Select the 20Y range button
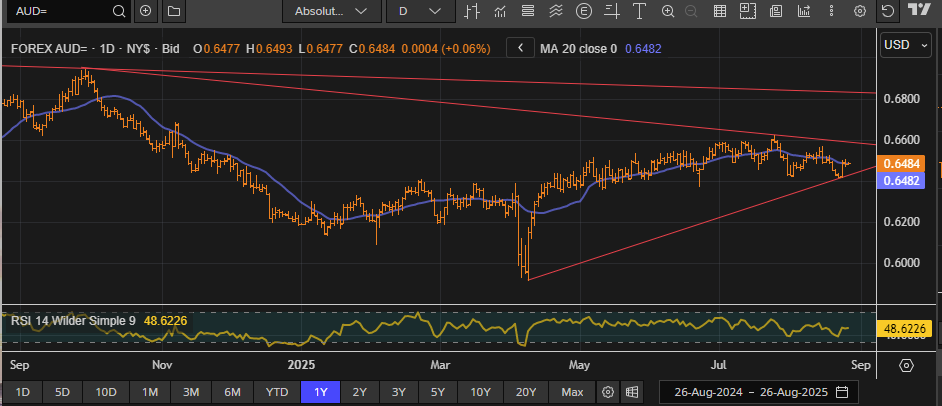Image resolution: width=942 pixels, height=406 pixels. pos(526,392)
